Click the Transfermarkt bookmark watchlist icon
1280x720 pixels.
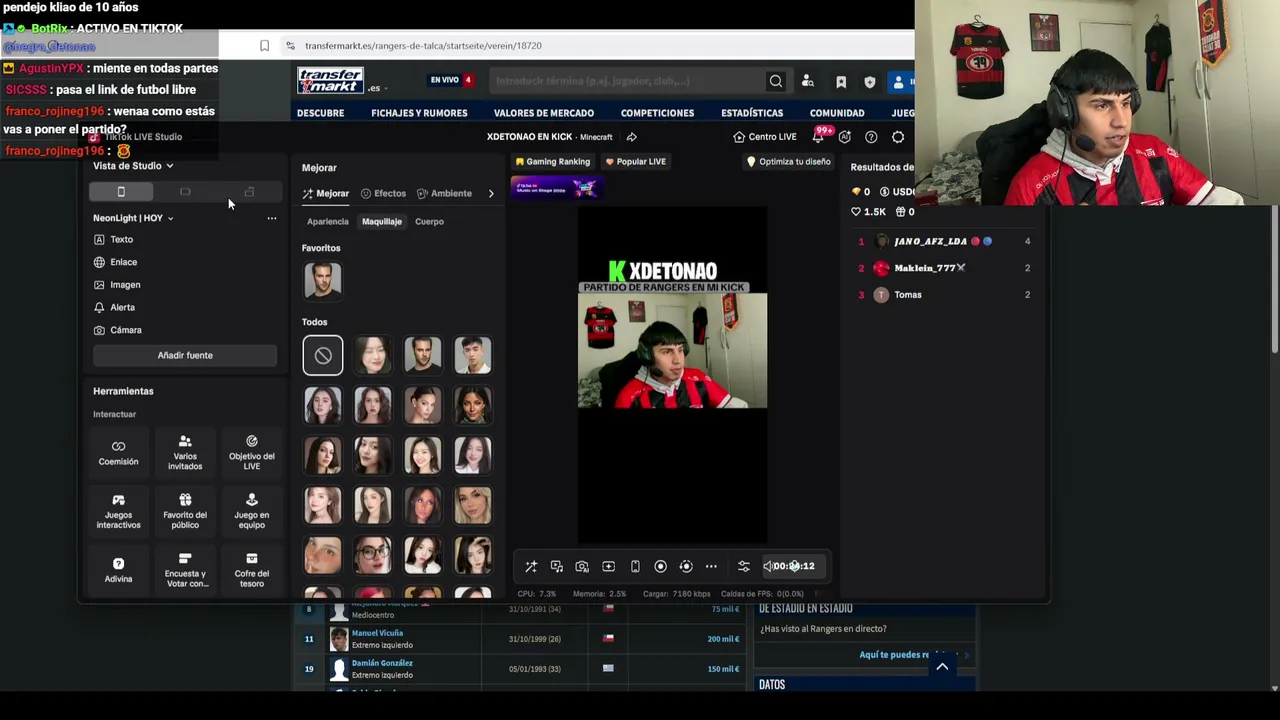(x=841, y=82)
